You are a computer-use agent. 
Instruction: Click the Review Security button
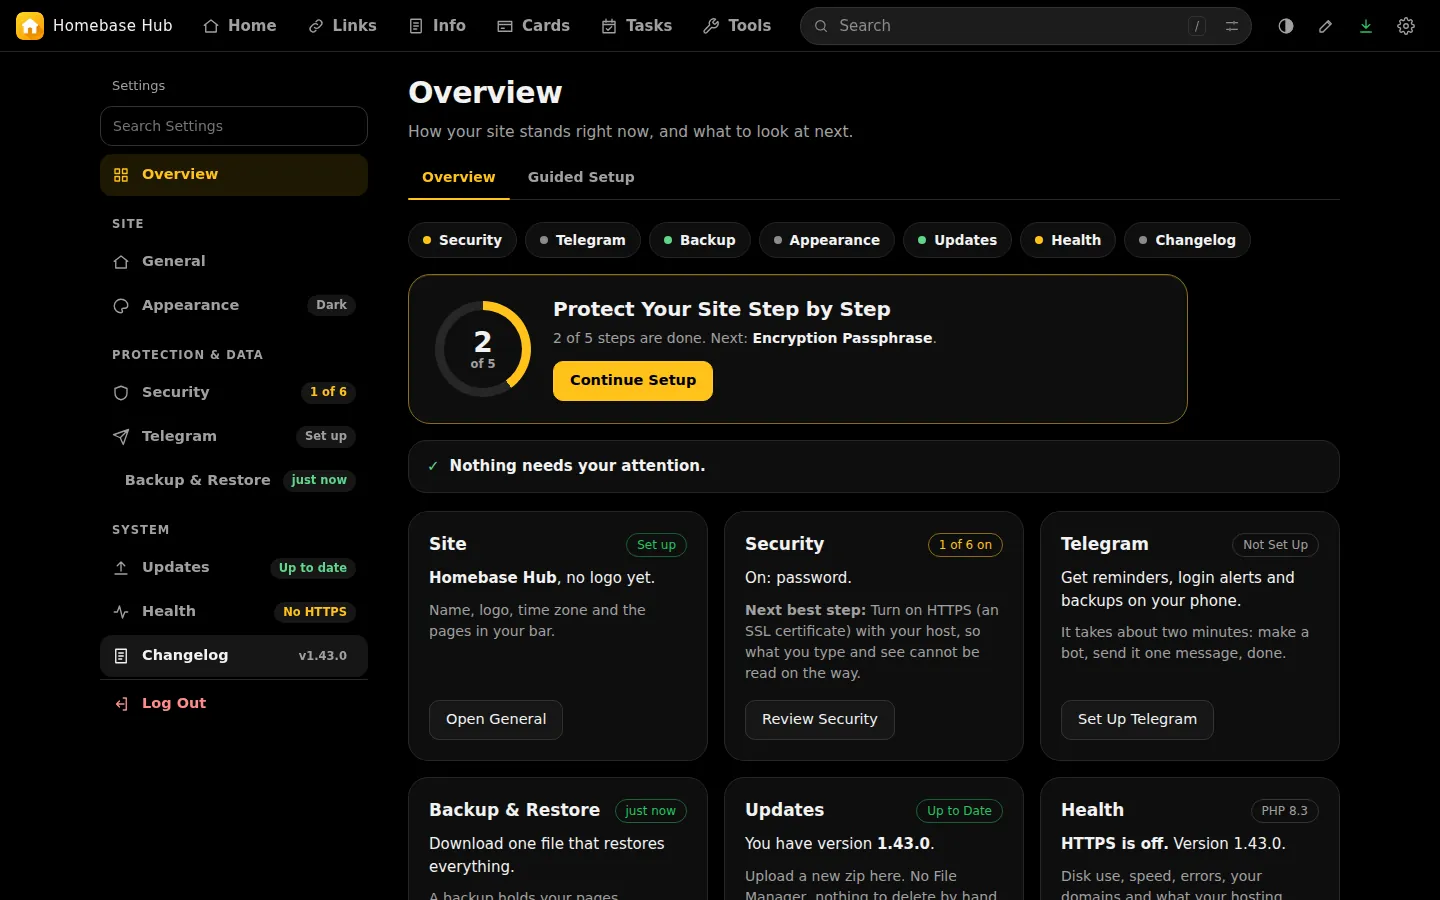(x=820, y=720)
